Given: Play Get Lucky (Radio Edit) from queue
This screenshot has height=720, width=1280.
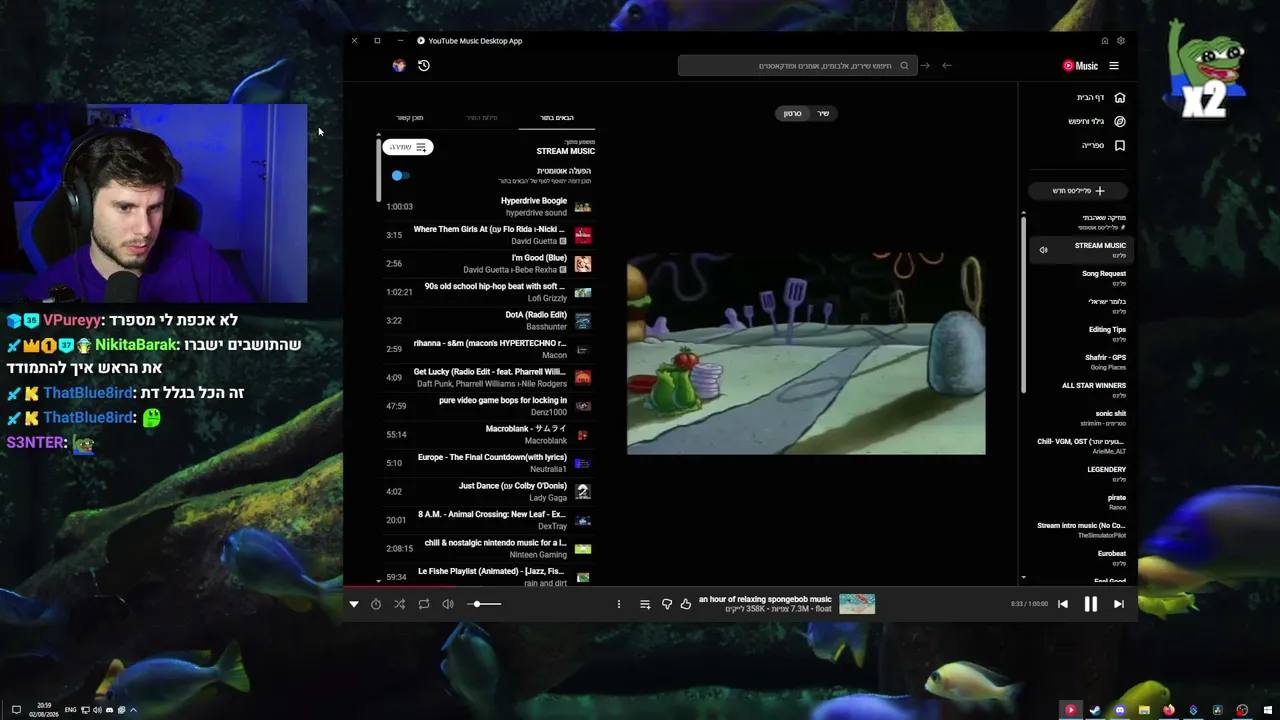Looking at the screenshot, I should [x=489, y=377].
